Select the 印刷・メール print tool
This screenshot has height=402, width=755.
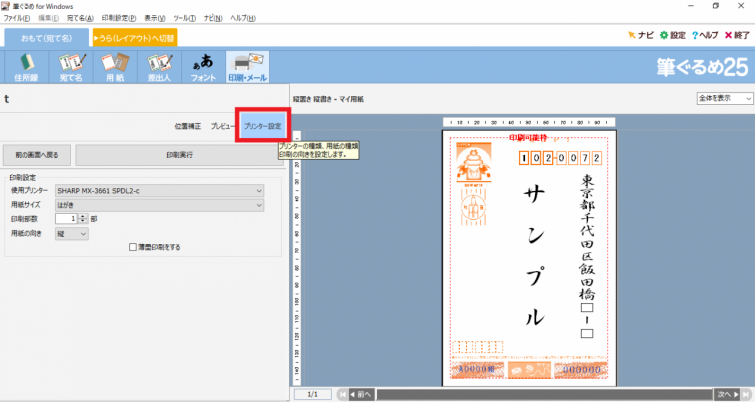click(x=247, y=67)
